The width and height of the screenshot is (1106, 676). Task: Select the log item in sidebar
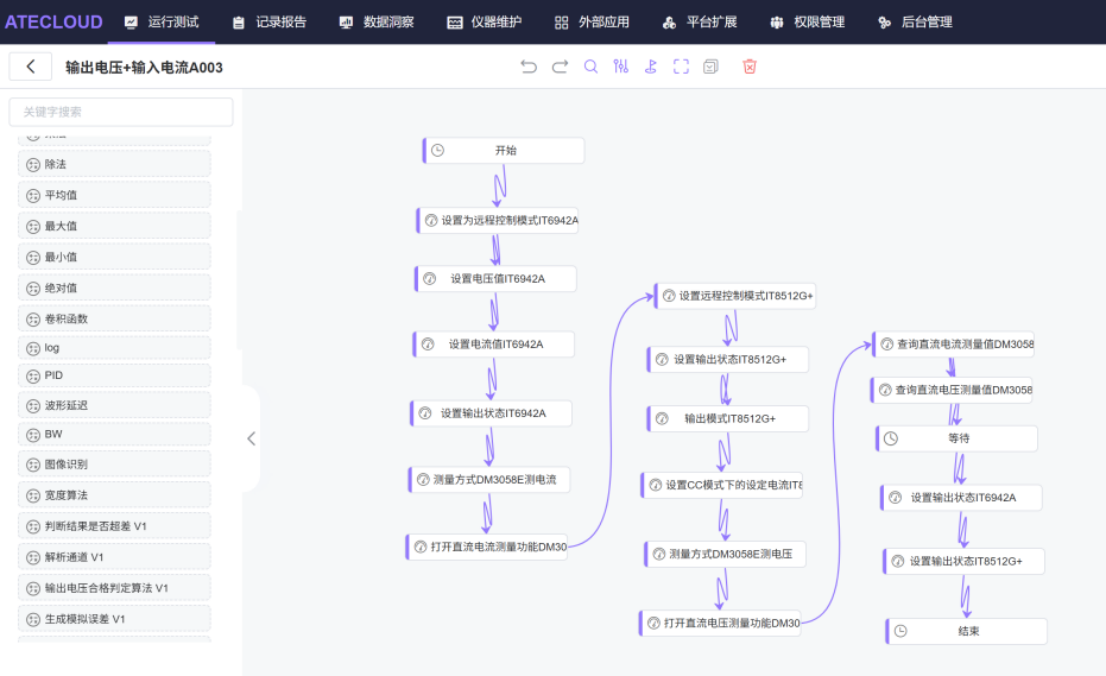(x=114, y=348)
